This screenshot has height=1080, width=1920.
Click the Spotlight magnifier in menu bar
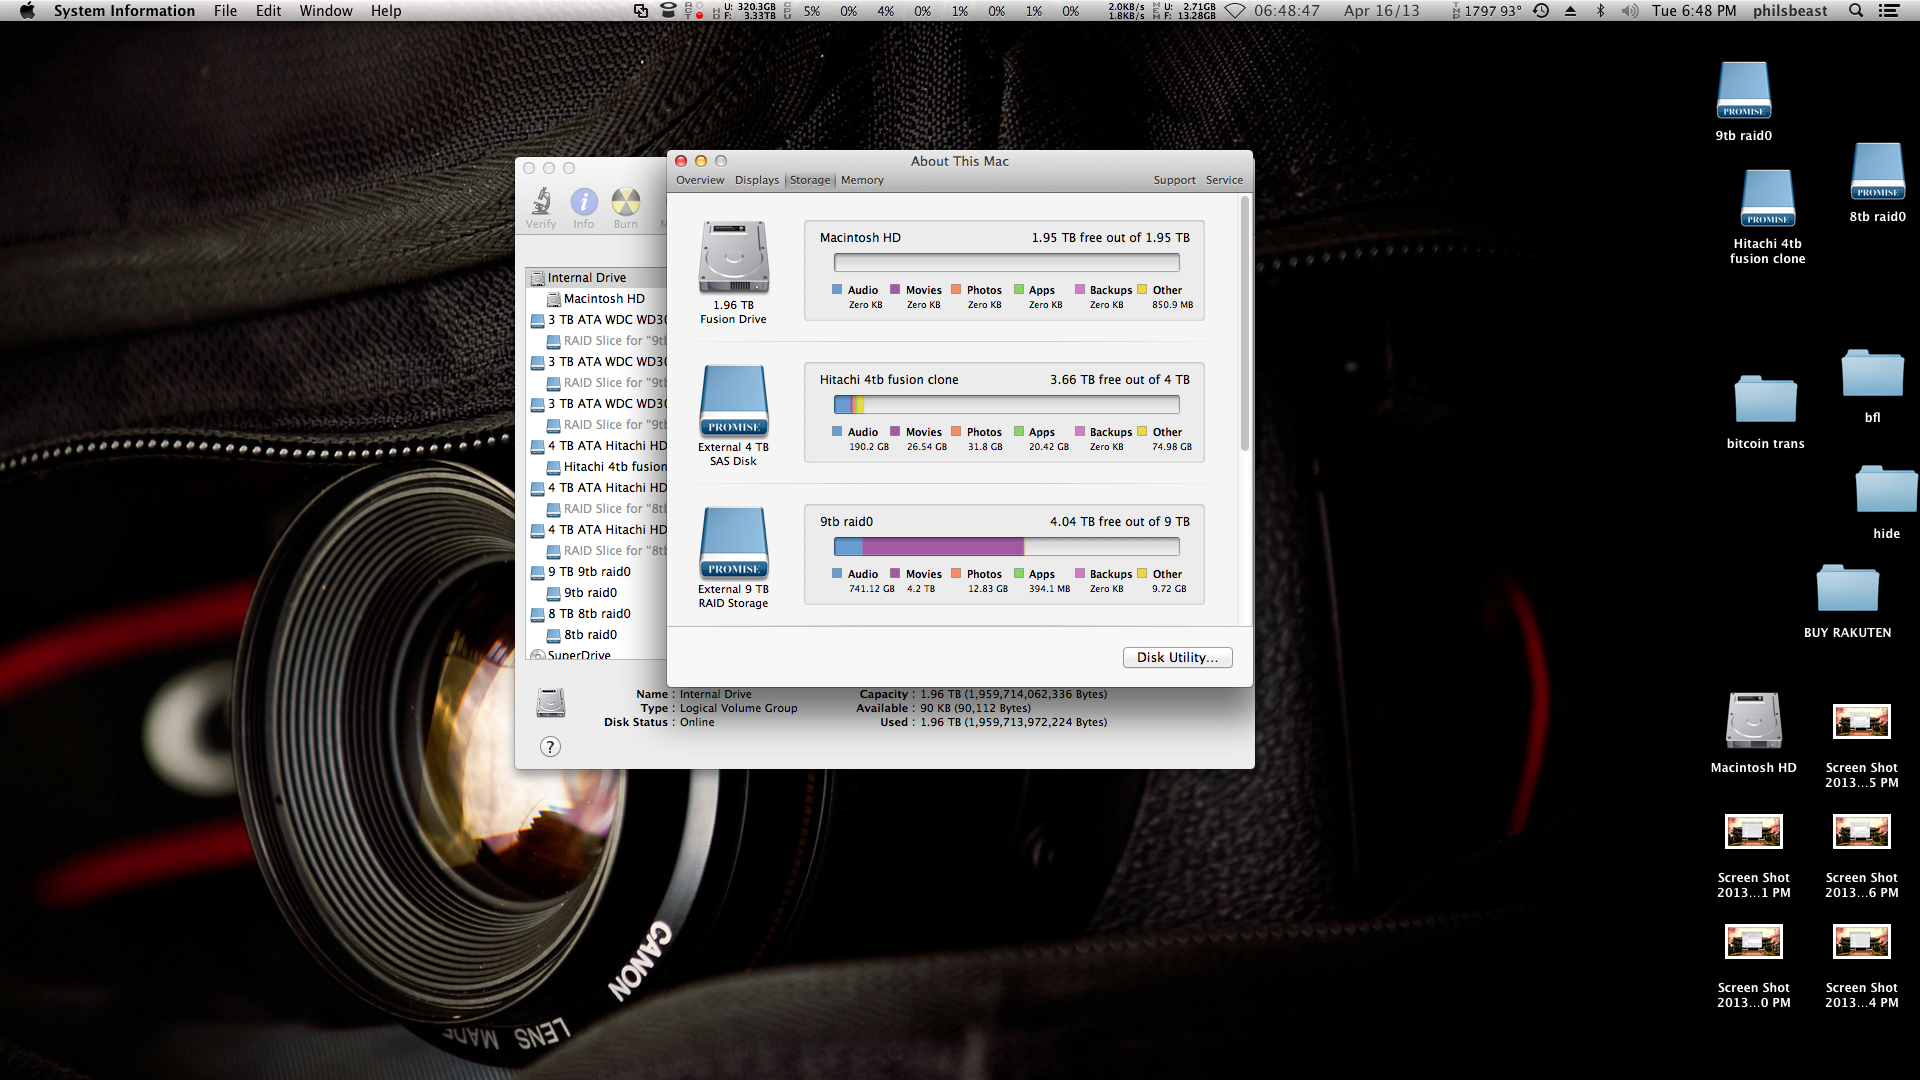click(x=1856, y=11)
